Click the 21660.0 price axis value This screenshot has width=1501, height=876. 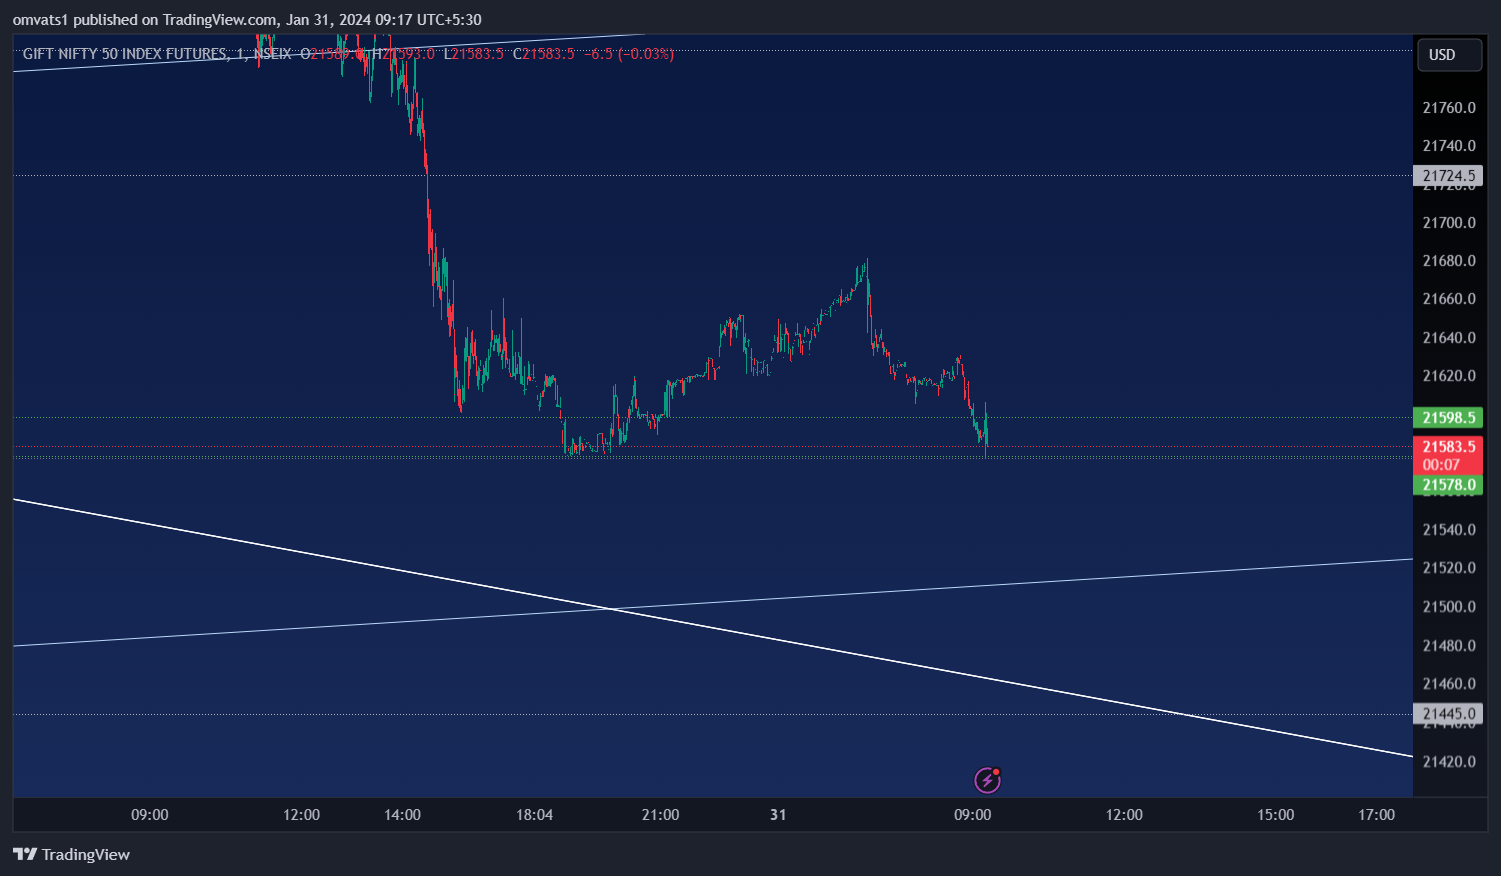(1449, 299)
